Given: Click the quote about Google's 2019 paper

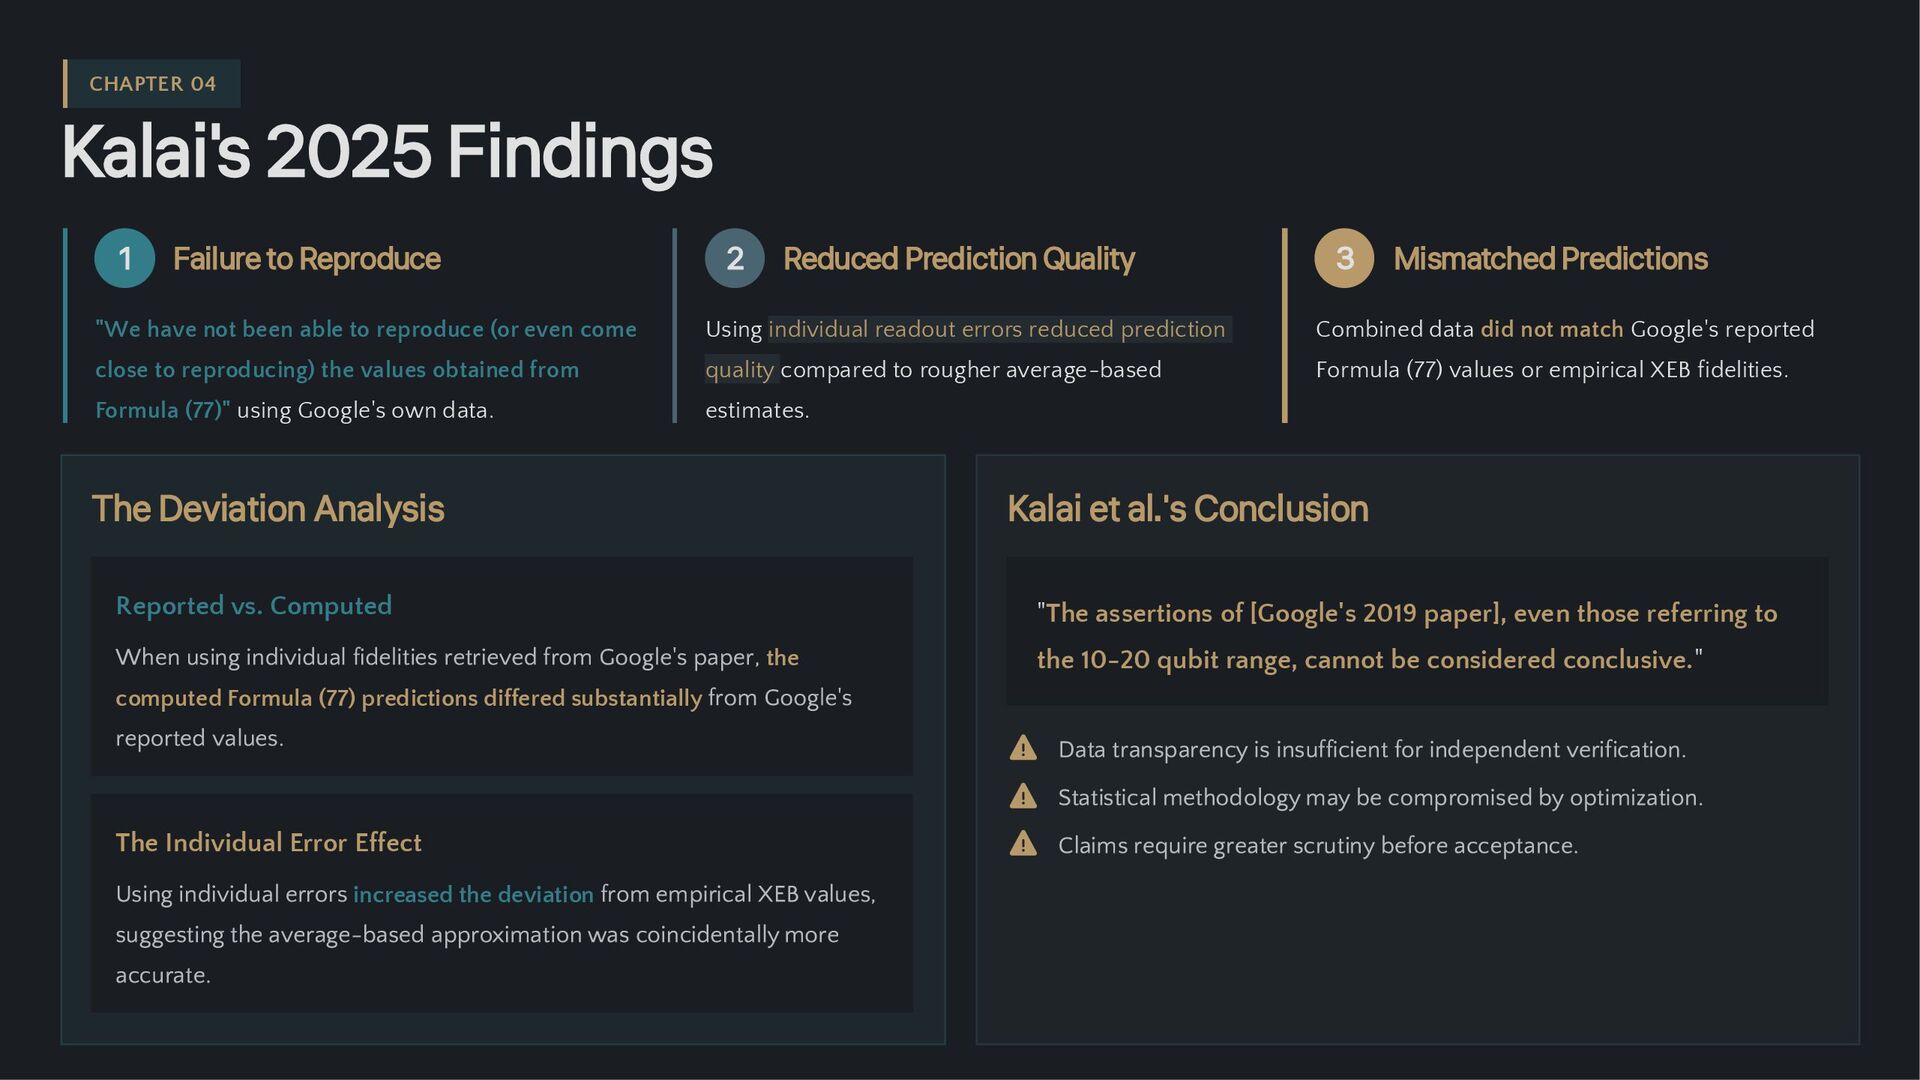Looking at the screenshot, I should (x=1407, y=636).
